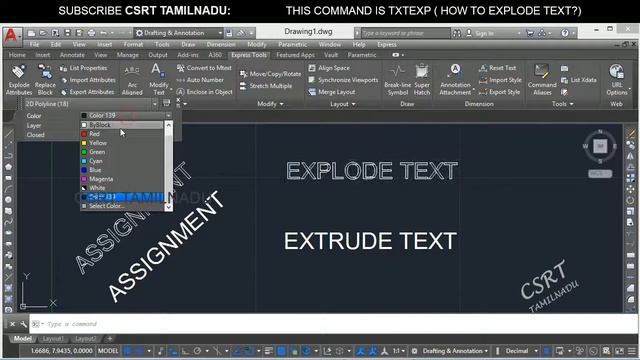The height and width of the screenshot is (360, 640).
Task: Expand the Modify panel arrow
Action: 282,104
